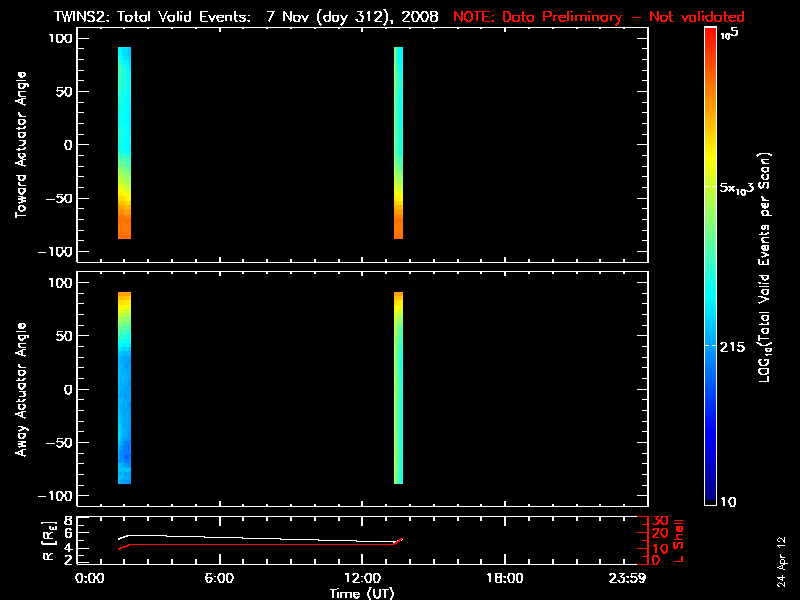This screenshot has width=800, height=600.
Task: Click the second data strip in Away panel
Action: click(398, 388)
